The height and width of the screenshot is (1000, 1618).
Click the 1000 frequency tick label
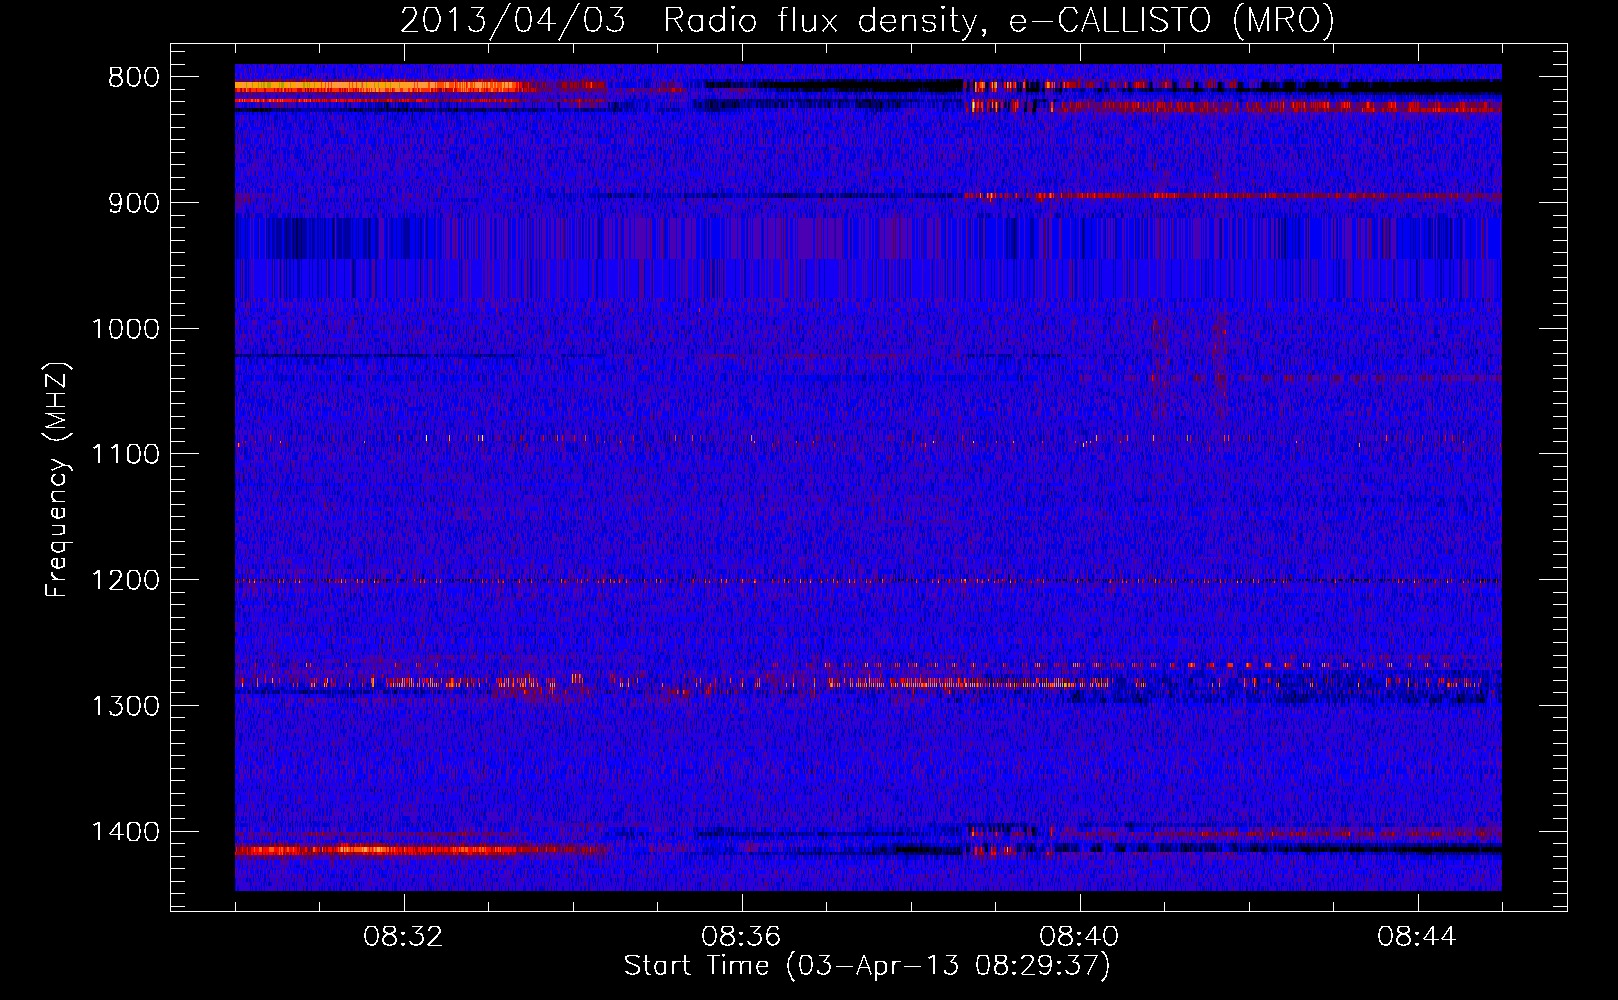[x=126, y=329]
